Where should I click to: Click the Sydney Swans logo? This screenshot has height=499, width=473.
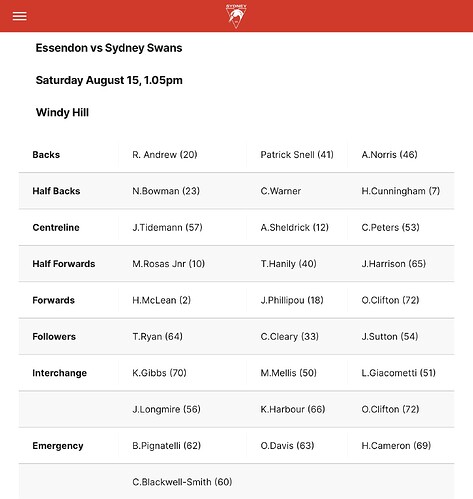coord(236,16)
